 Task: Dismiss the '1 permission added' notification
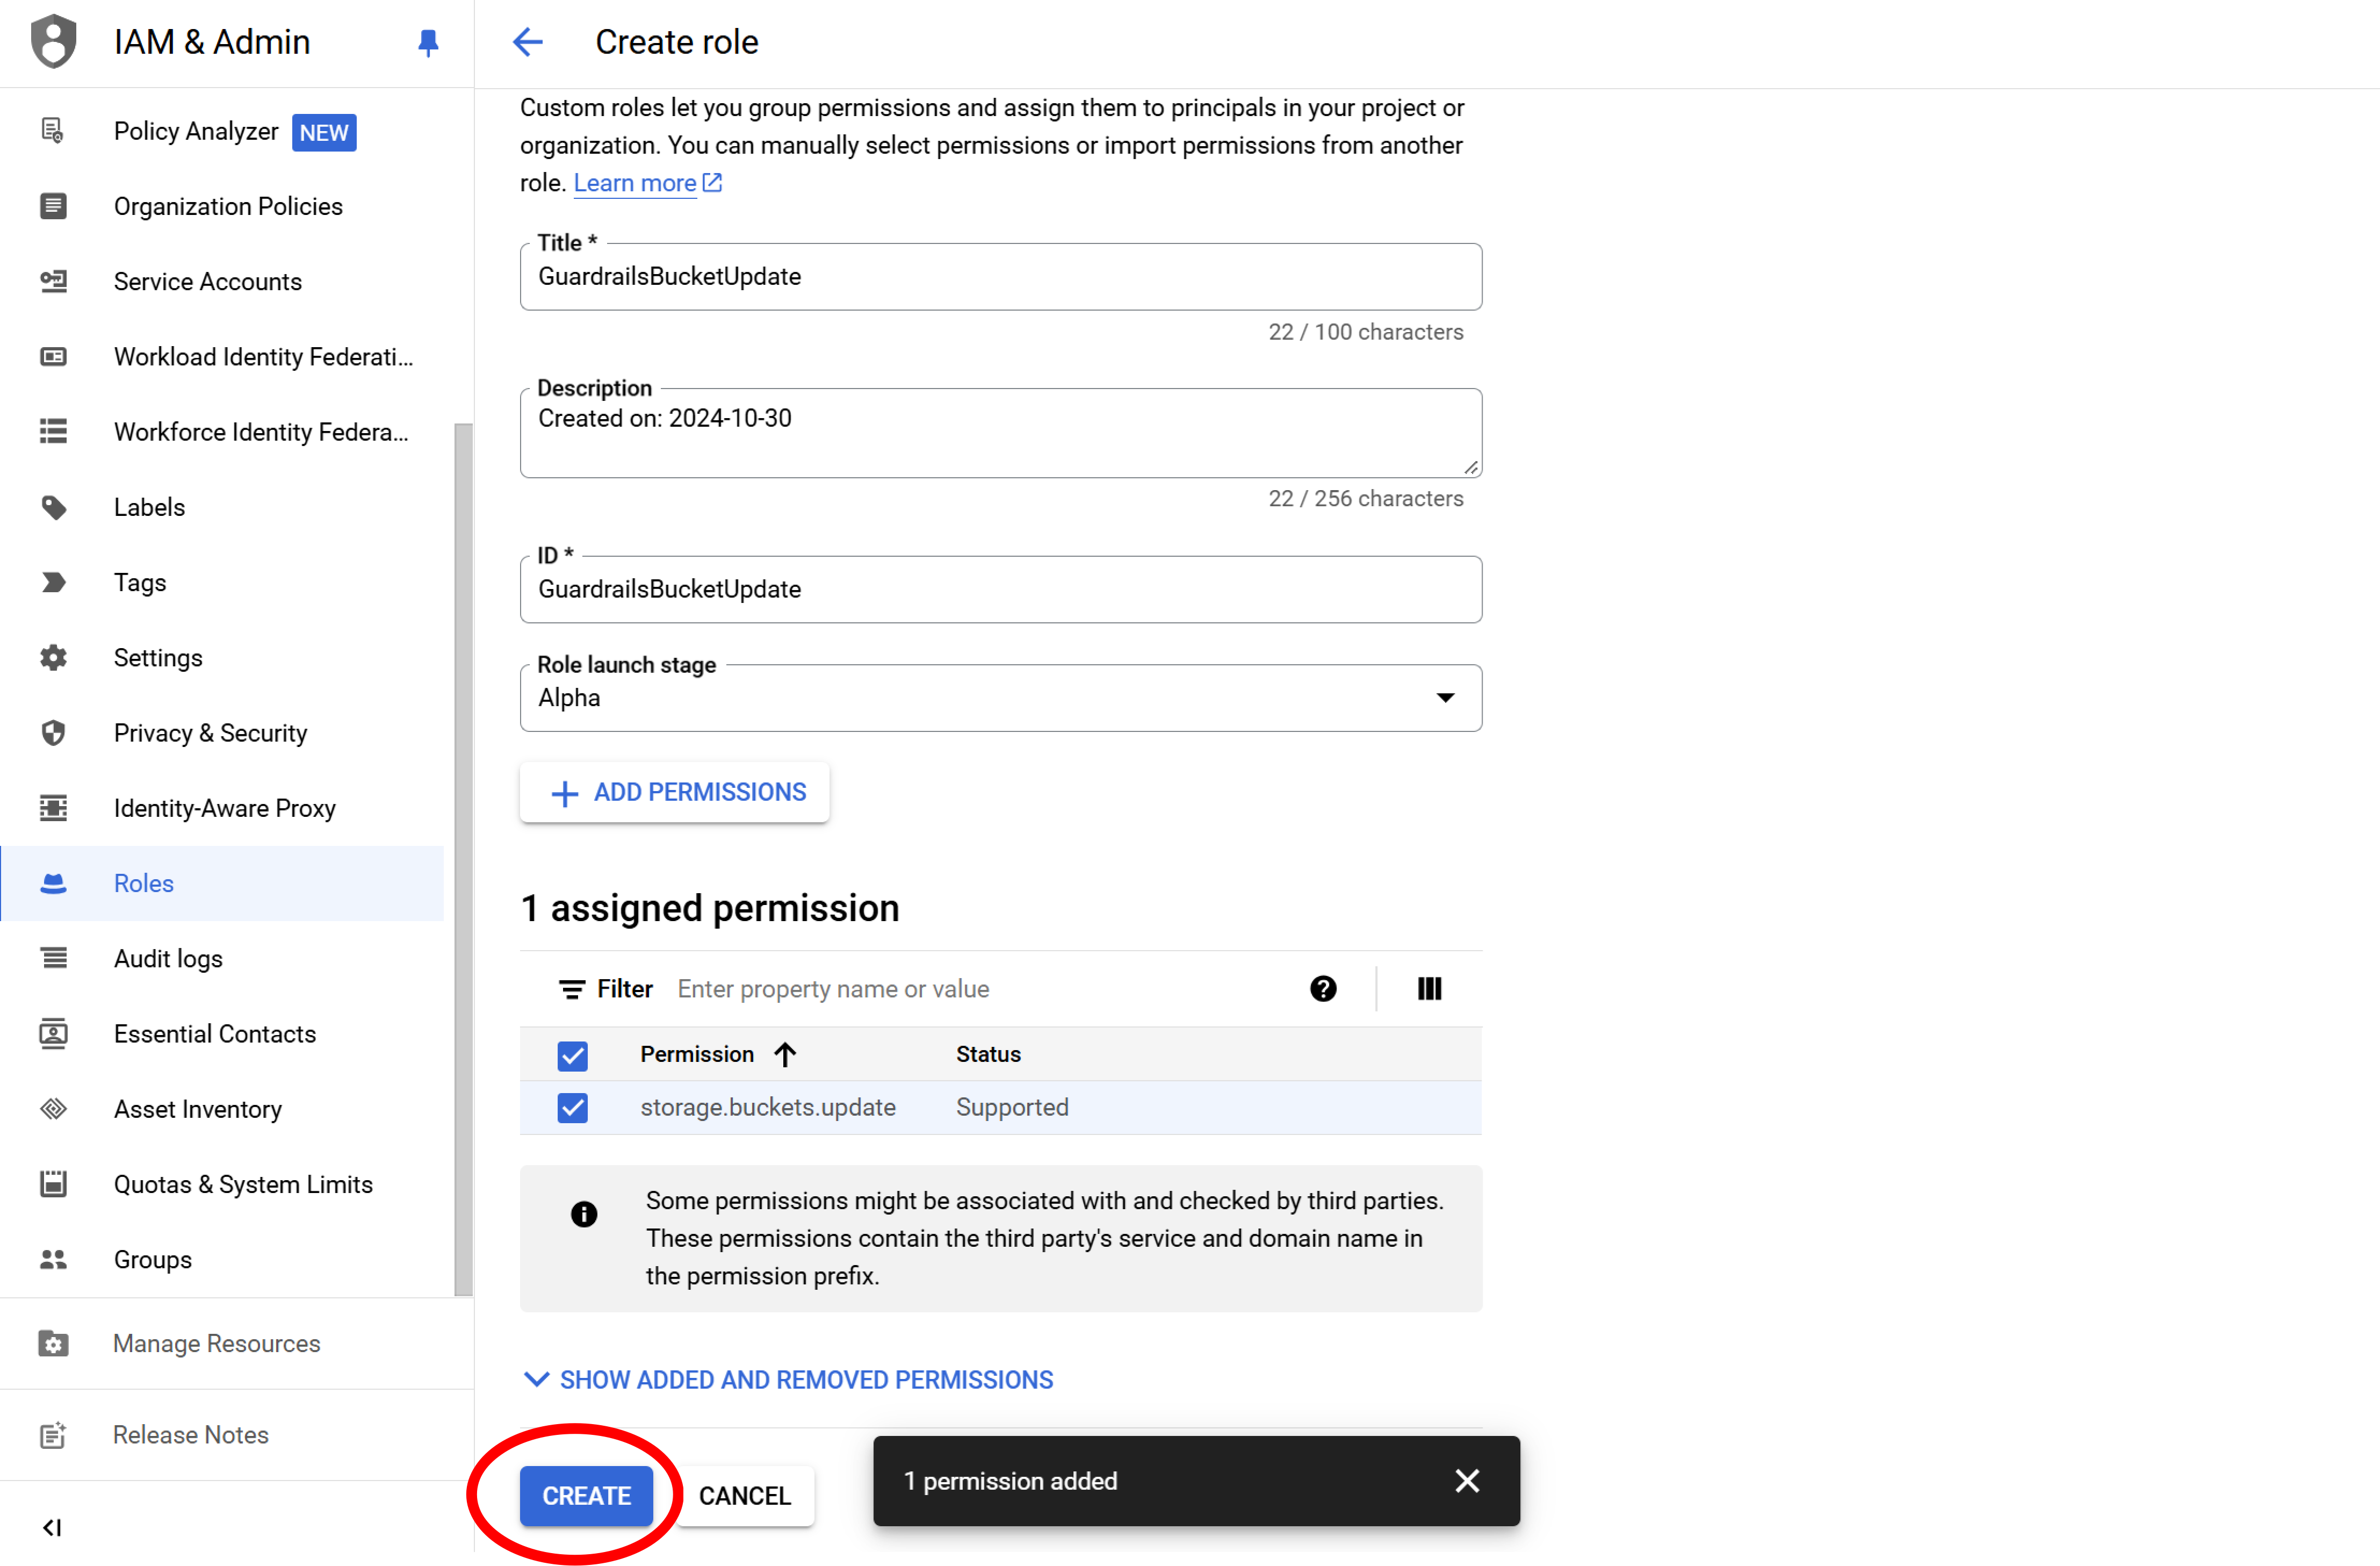pyautogui.click(x=1466, y=1480)
